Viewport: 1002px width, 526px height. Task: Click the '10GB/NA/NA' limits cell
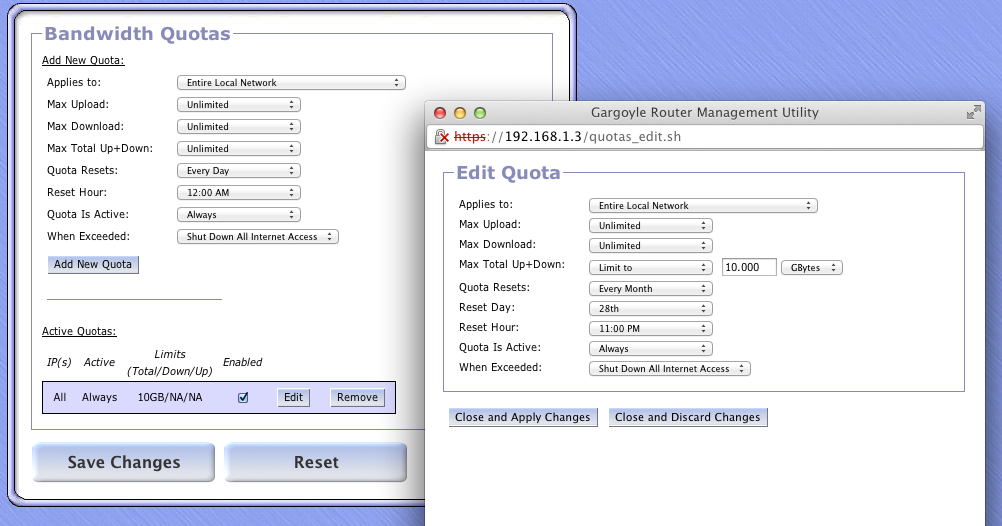pos(170,398)
